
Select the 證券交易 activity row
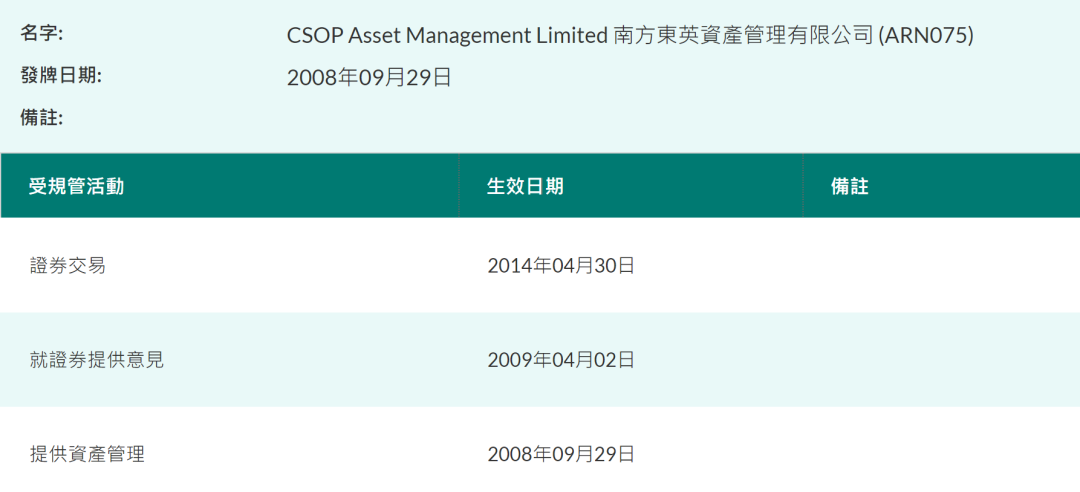[68, 265]
